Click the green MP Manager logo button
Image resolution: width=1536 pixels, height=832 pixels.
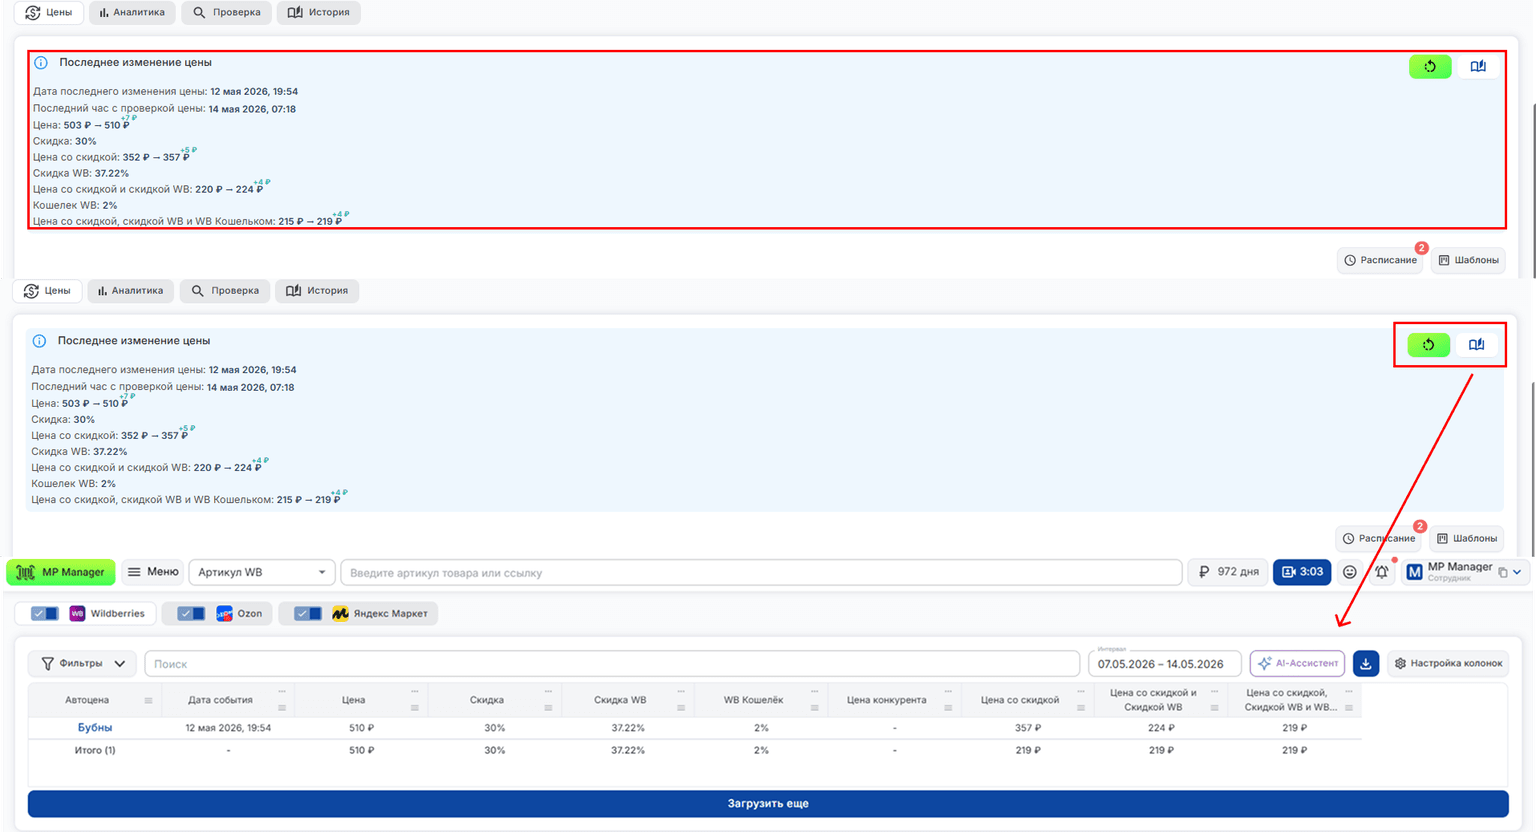[61, 572]
